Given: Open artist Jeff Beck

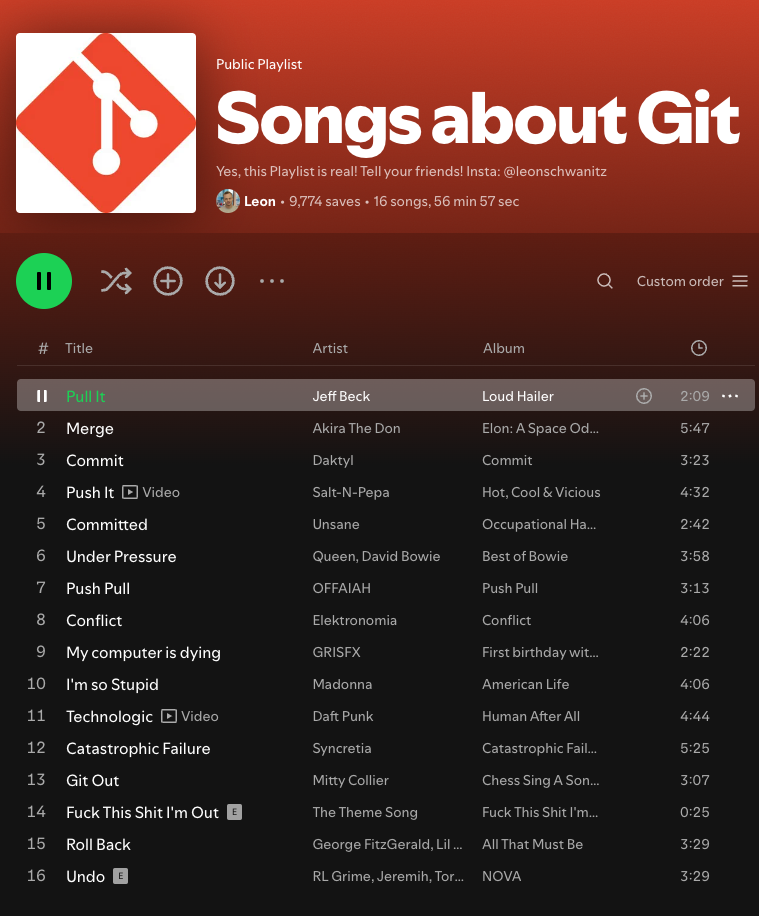Looking at the screenshot, I should pyautogui.click(x=341, y=396).
